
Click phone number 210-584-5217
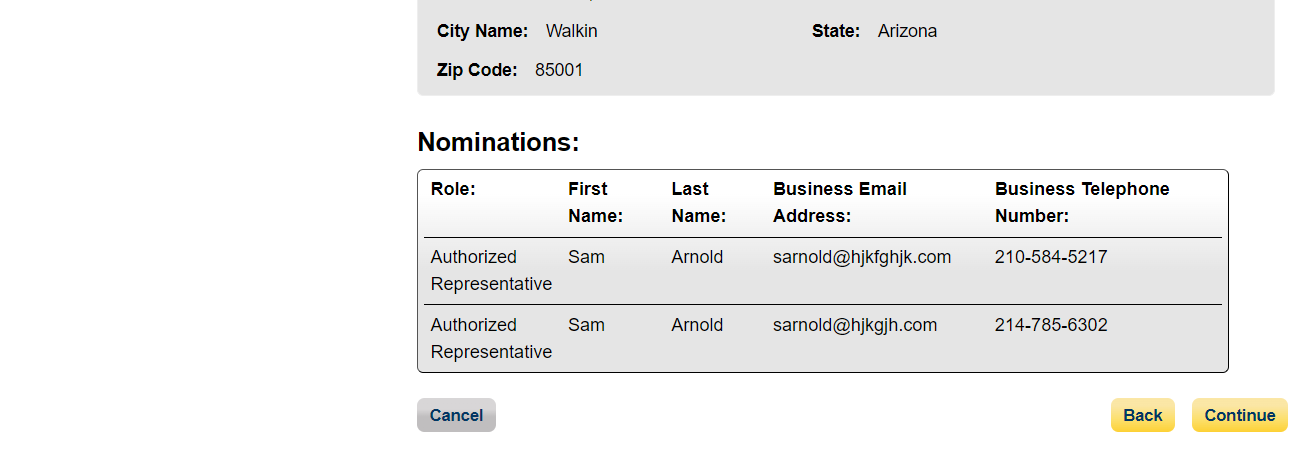point(1050,257)
